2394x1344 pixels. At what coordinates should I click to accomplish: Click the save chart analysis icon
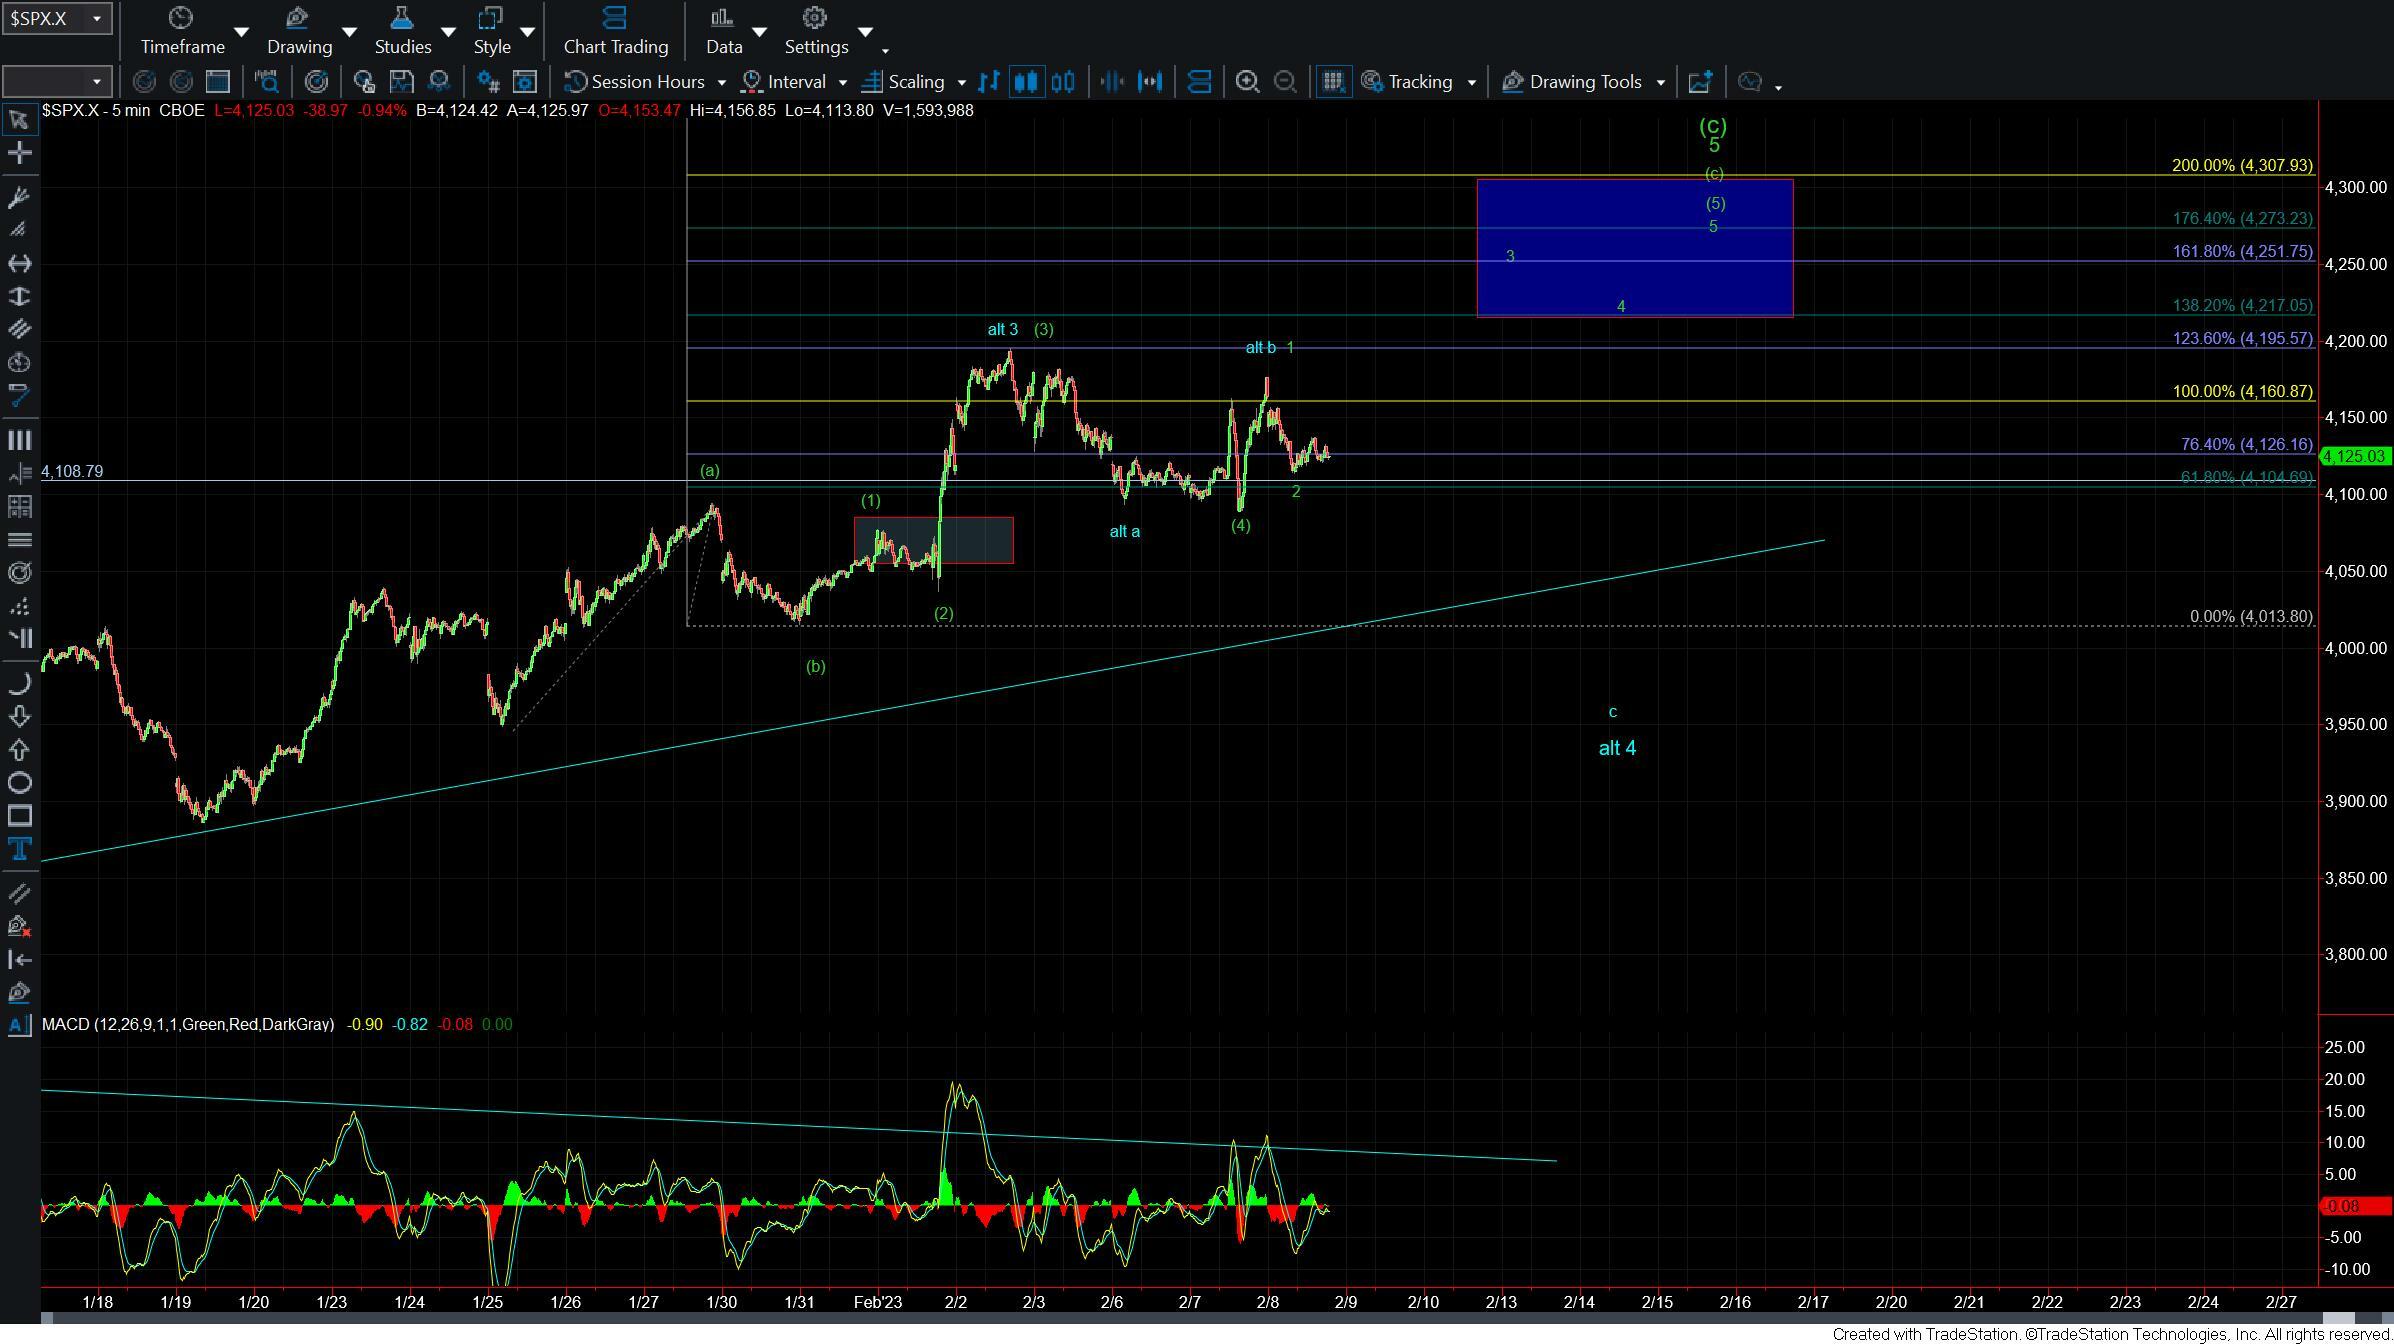point(401,82)
